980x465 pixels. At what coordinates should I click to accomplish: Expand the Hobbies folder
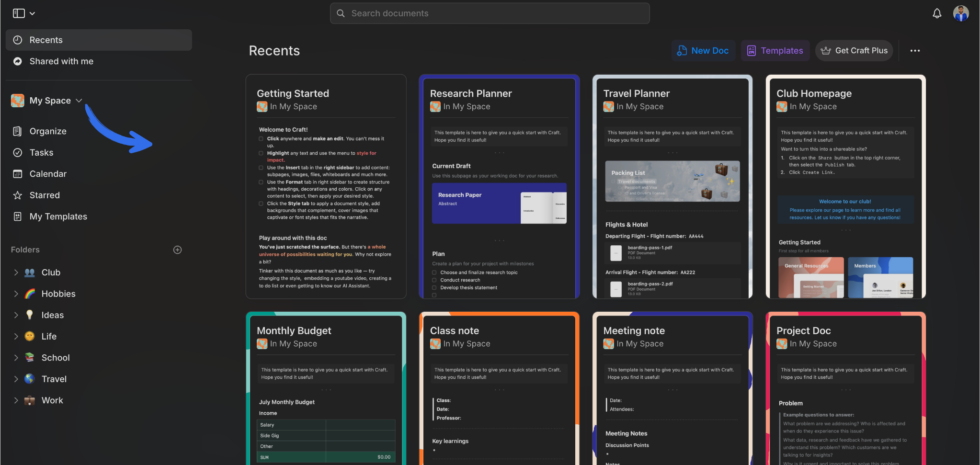[x=58, y=294]
